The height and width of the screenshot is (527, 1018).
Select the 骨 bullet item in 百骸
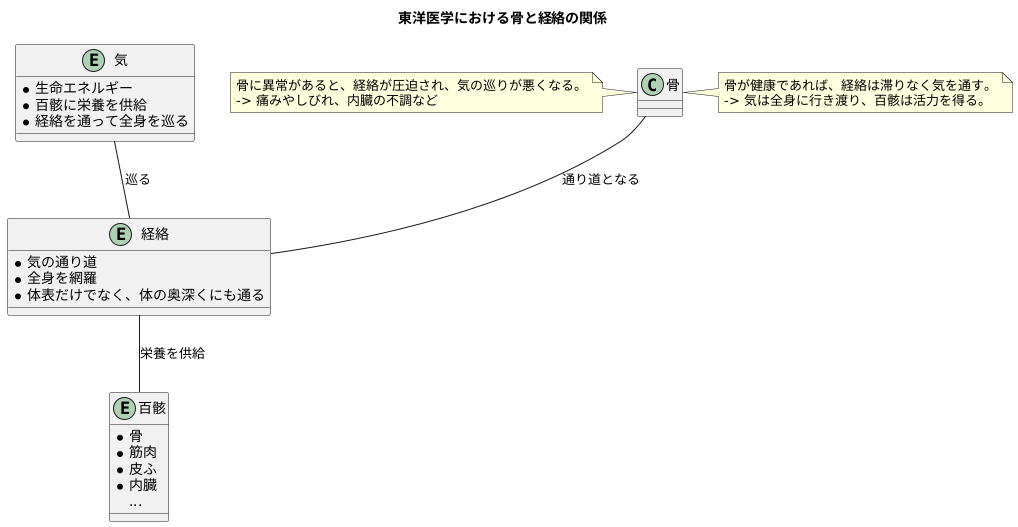(x=129, y=436)
